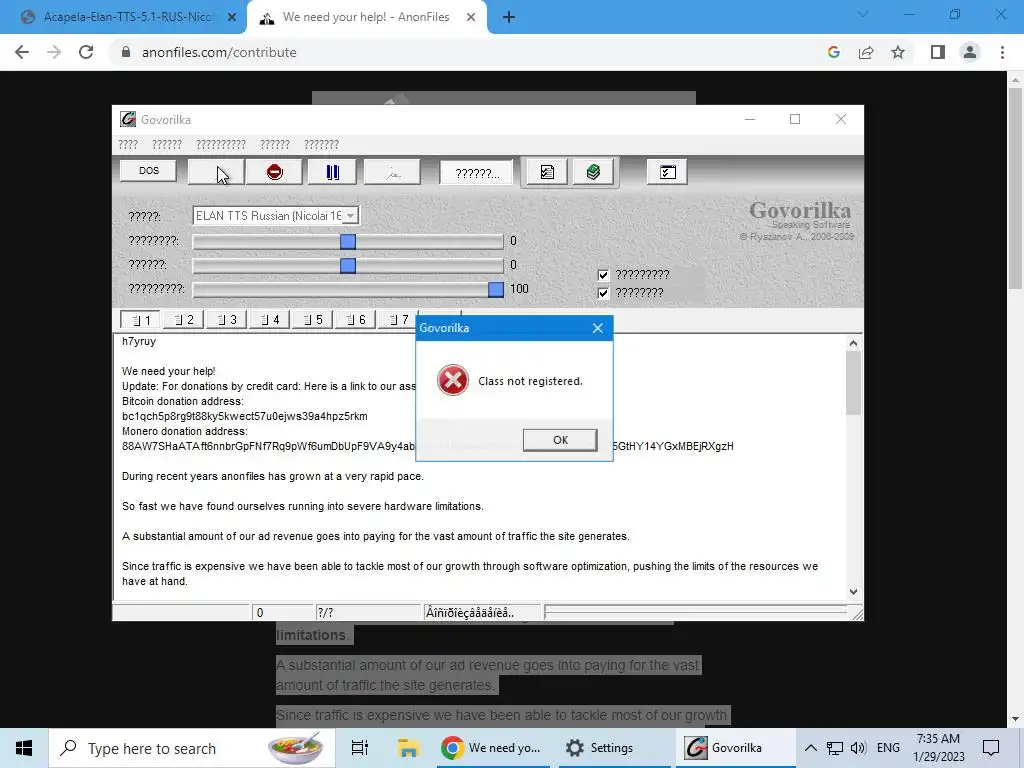The height and width of the screenshot is (768, 1024).
Task: Close the Acapela-Elan-TTS Chrome tab
Action: coord(231,18)
